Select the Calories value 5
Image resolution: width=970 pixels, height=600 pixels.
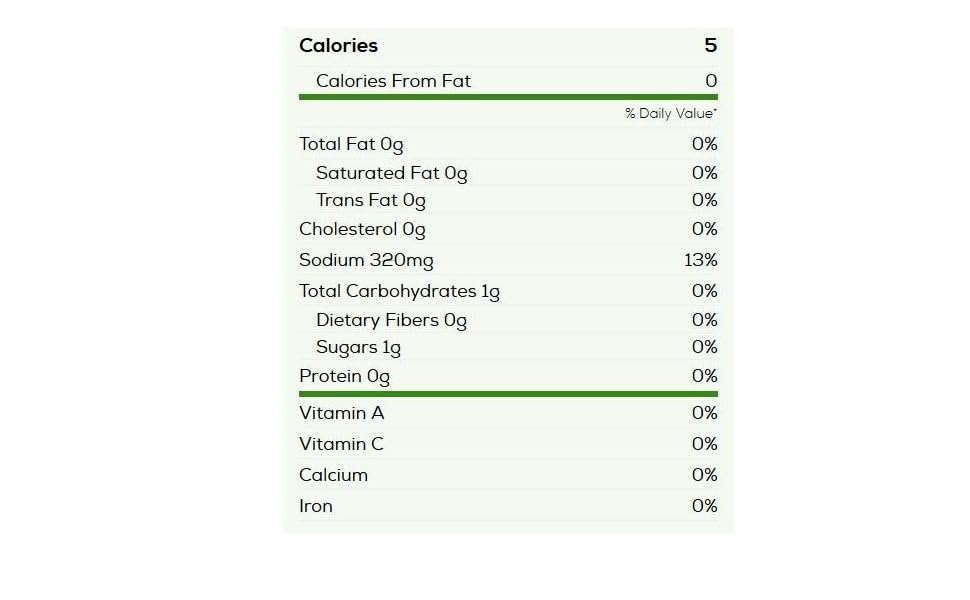click(711, 45)
